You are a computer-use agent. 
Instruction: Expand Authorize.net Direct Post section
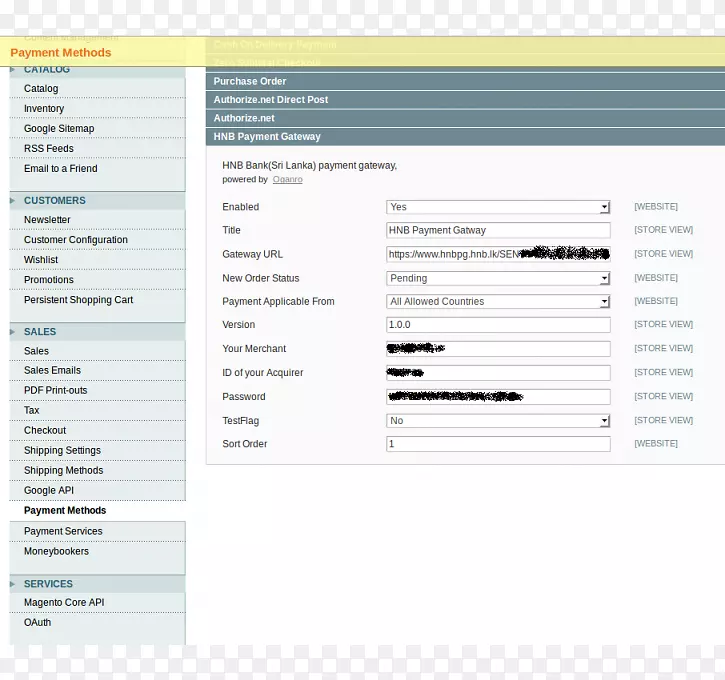point(270,100)
